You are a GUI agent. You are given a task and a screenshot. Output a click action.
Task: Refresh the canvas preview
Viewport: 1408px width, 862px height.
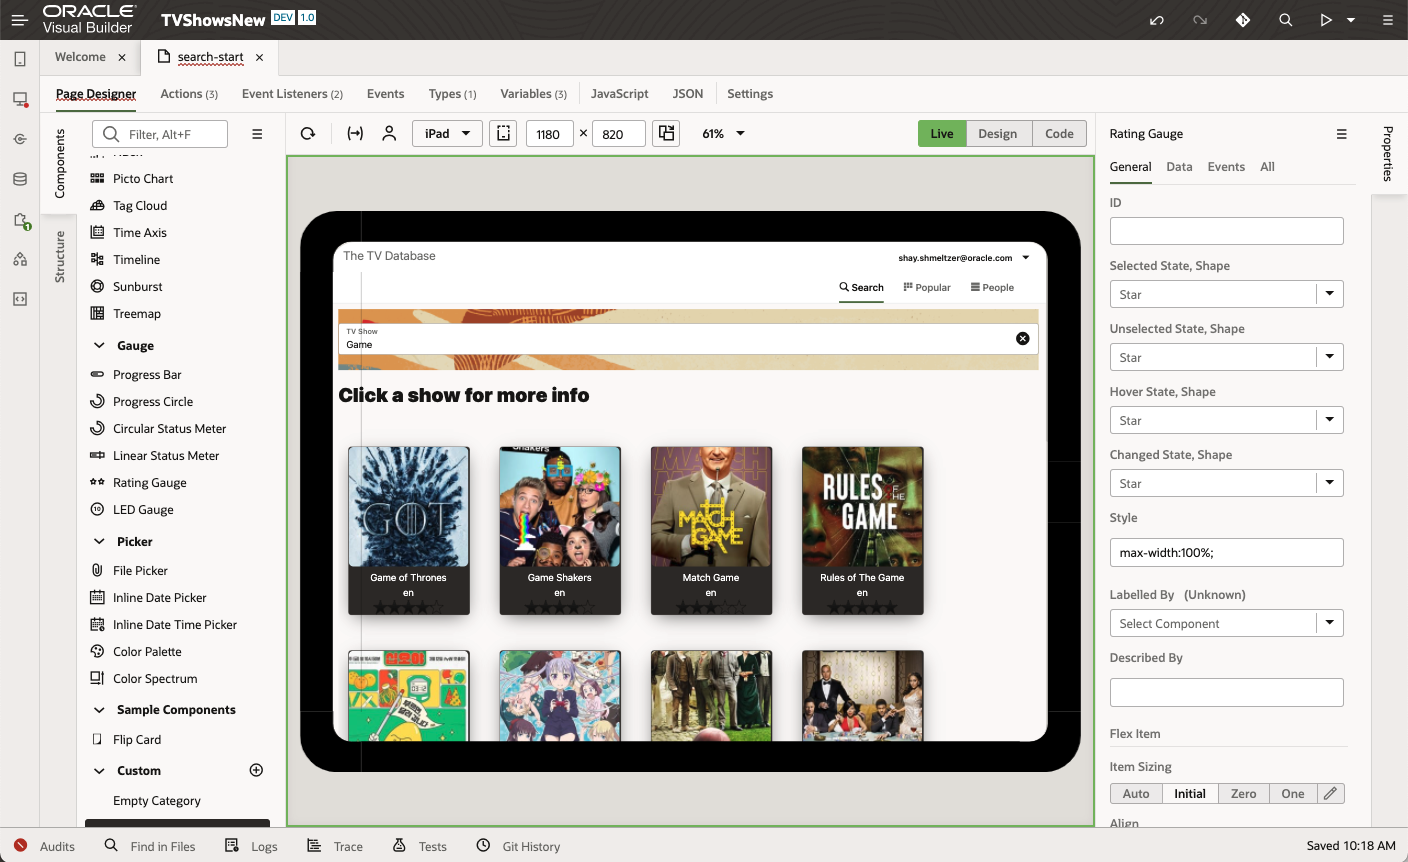(307, 132)
